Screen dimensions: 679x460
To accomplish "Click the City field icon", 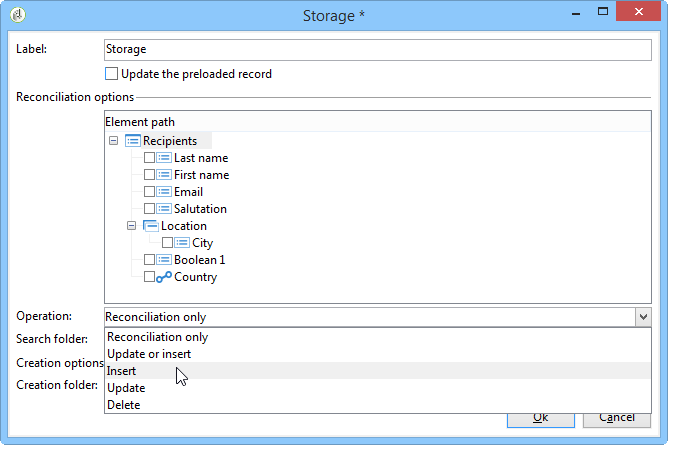I will click(x=182, y=243).
